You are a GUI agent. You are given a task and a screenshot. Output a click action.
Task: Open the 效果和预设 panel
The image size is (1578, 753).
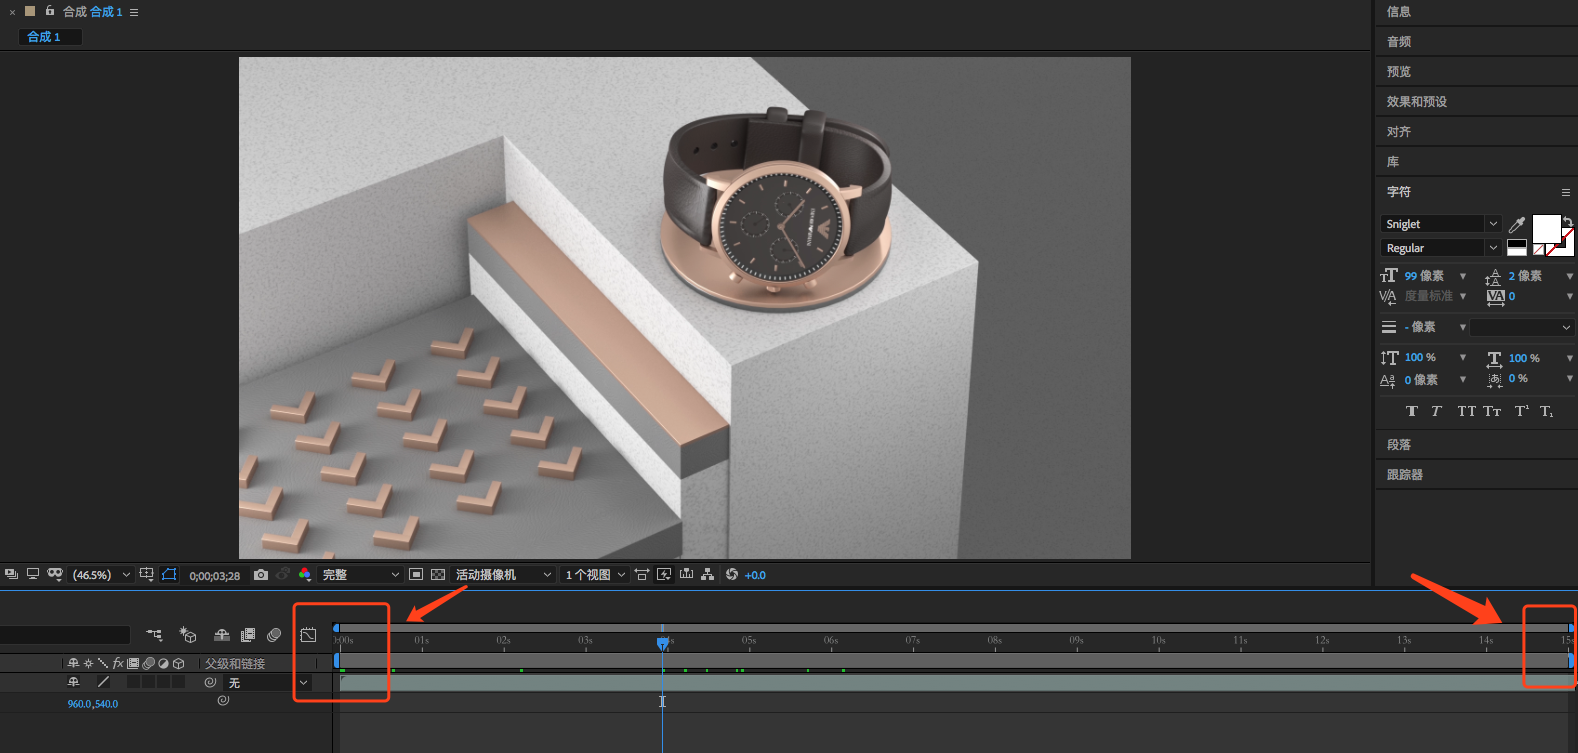point(1416,102)
